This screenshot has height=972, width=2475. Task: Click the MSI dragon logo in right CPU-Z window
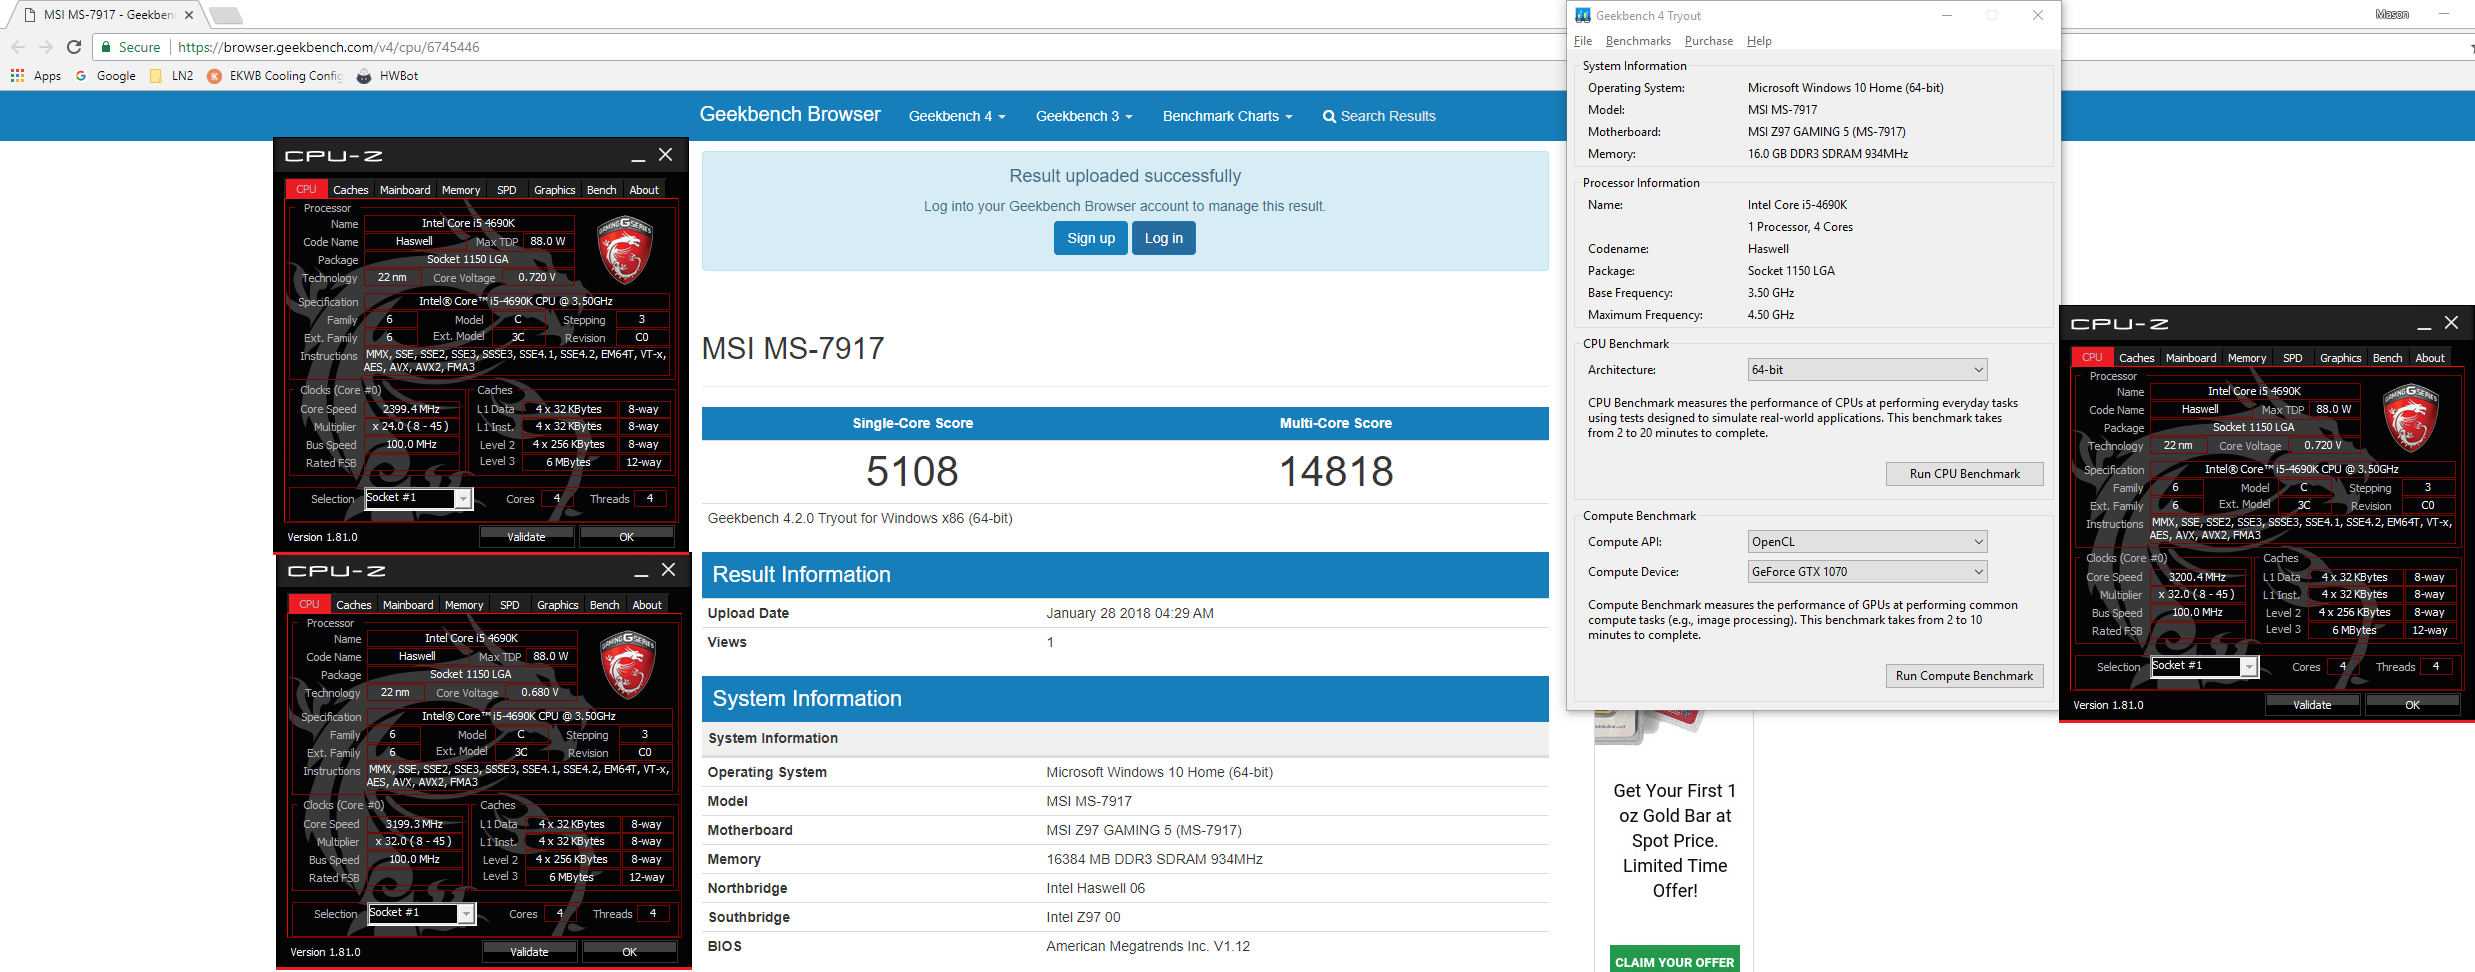[2412, 417]
